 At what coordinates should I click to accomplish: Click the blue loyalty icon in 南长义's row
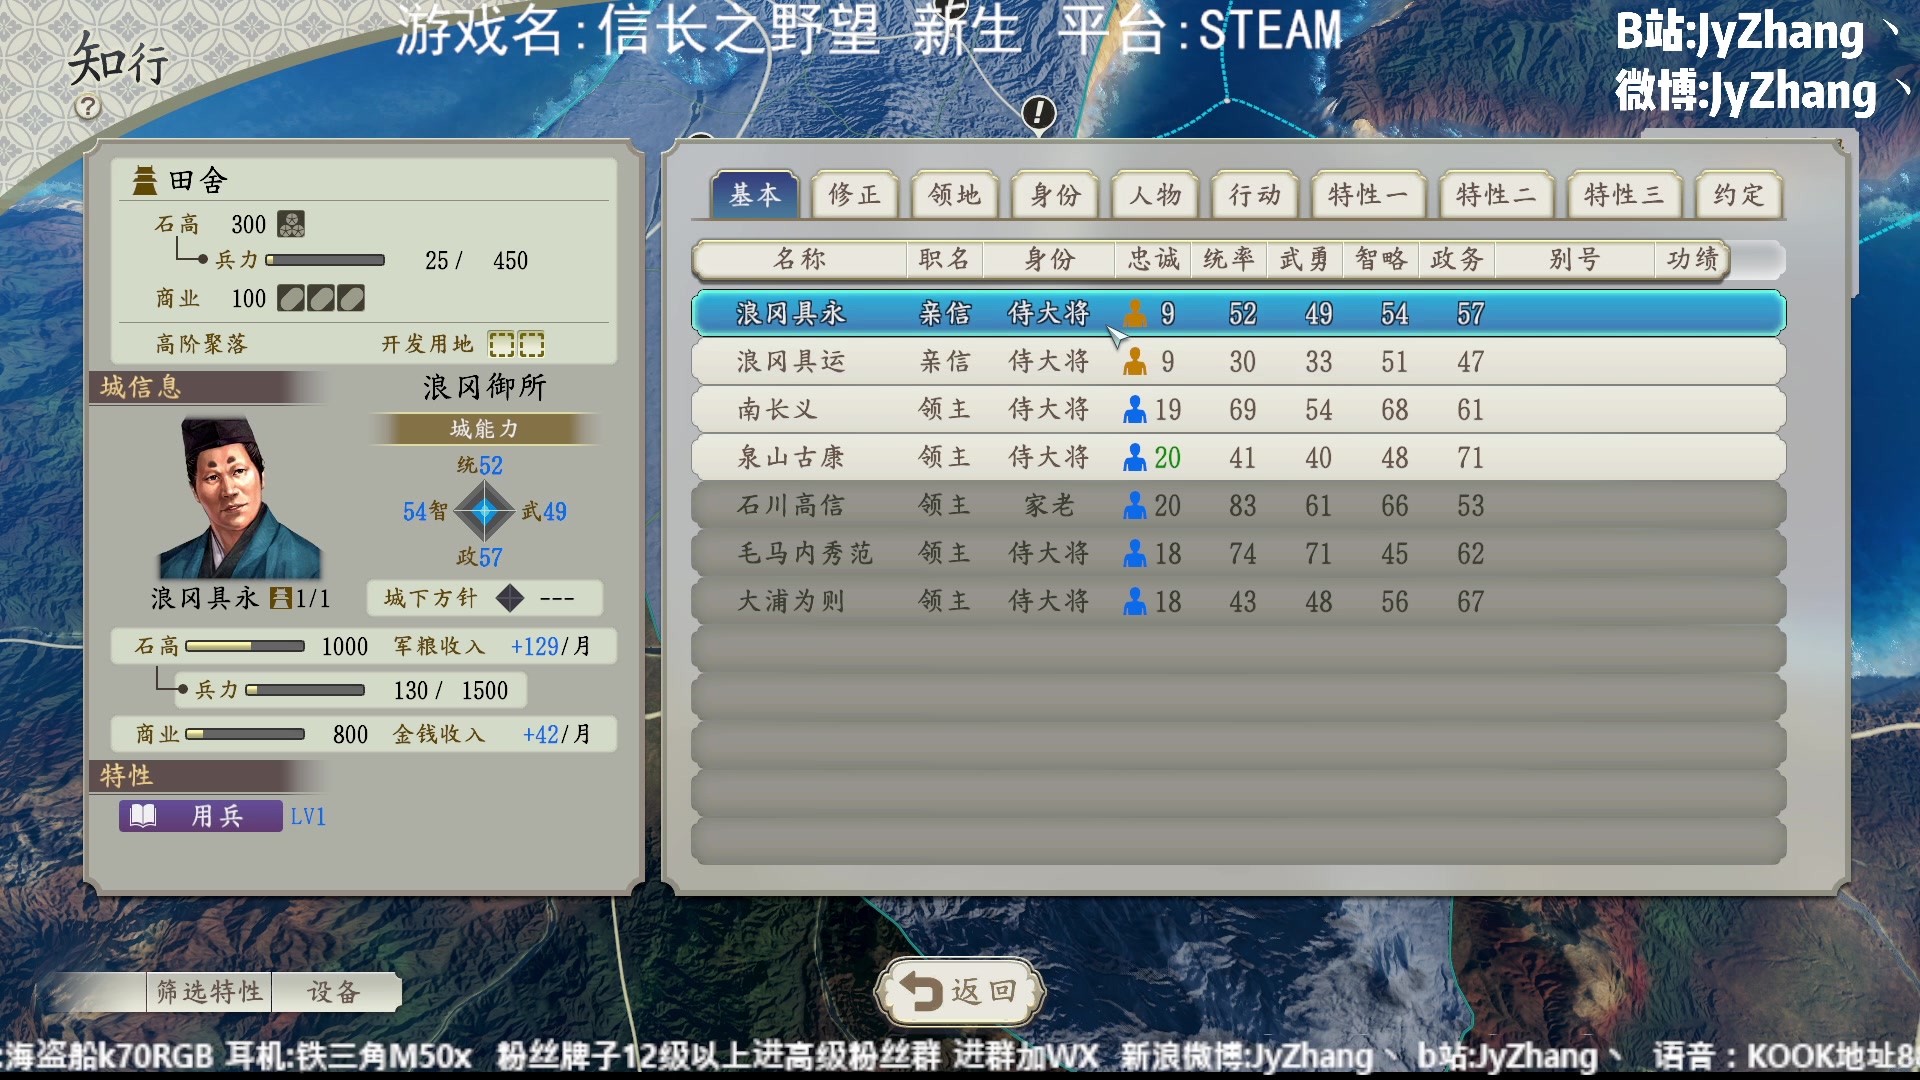click(1135, 410)
